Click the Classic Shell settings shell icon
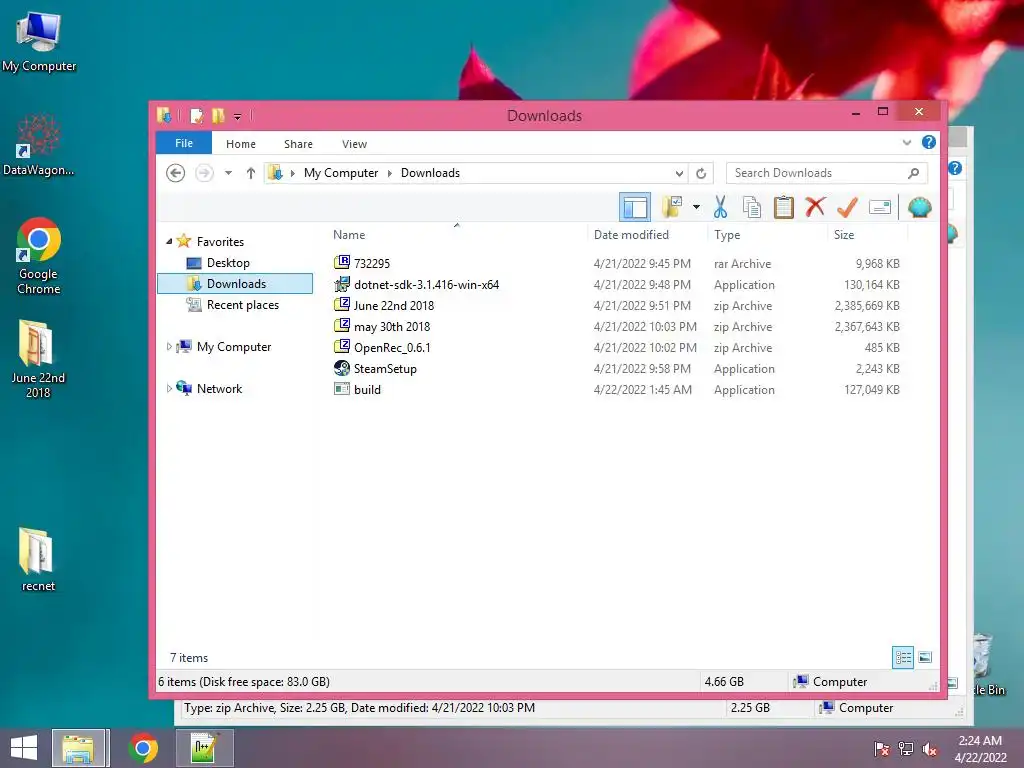This screenshot has height=768, width=1024. click(x=920, y=208)
